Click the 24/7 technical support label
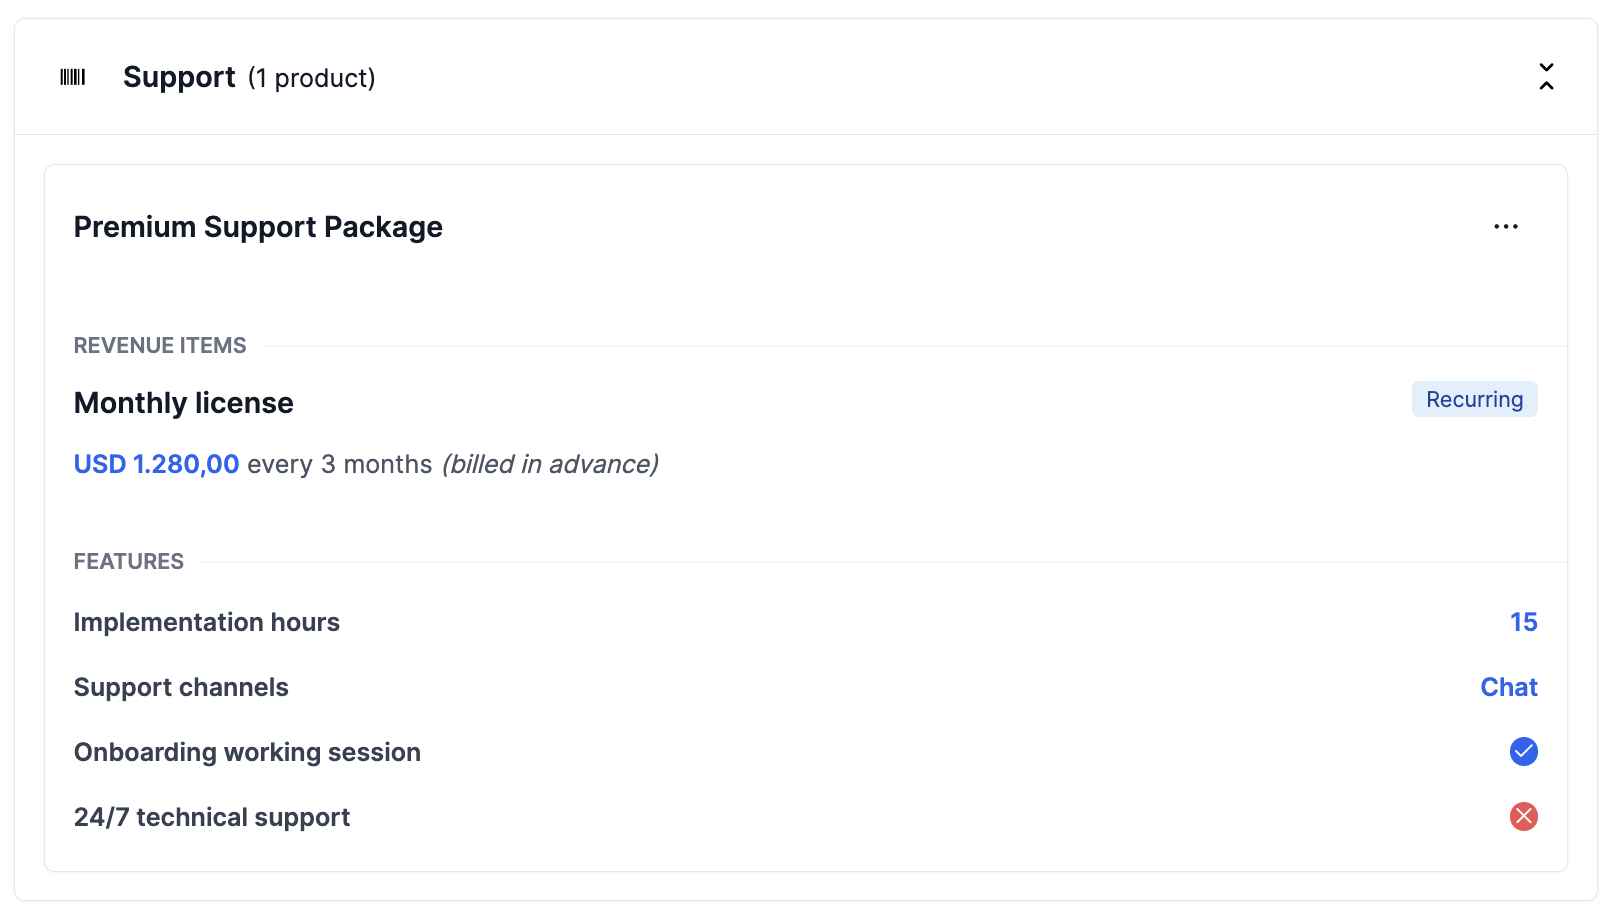1614x916 pixels. click(x=212, y=817)
